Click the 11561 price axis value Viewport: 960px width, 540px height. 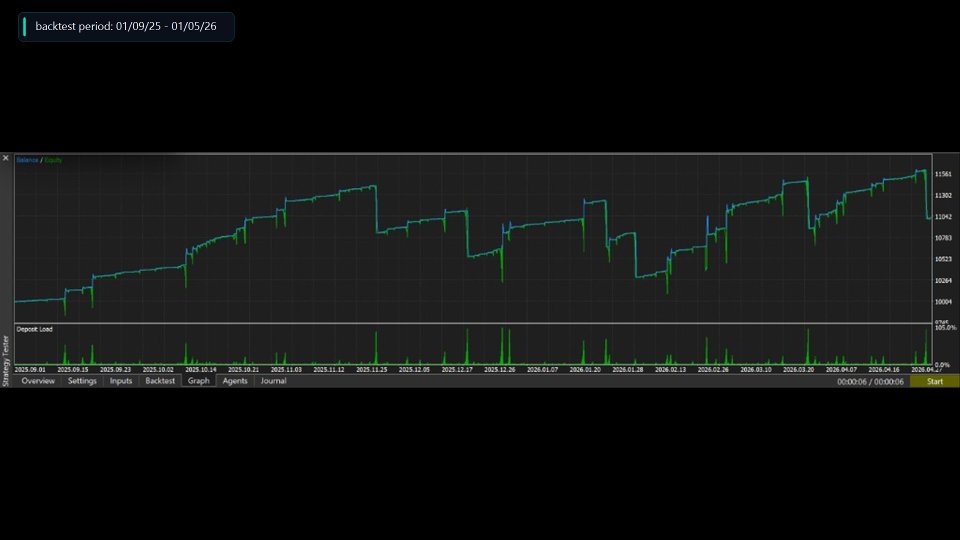click(943, 174)
